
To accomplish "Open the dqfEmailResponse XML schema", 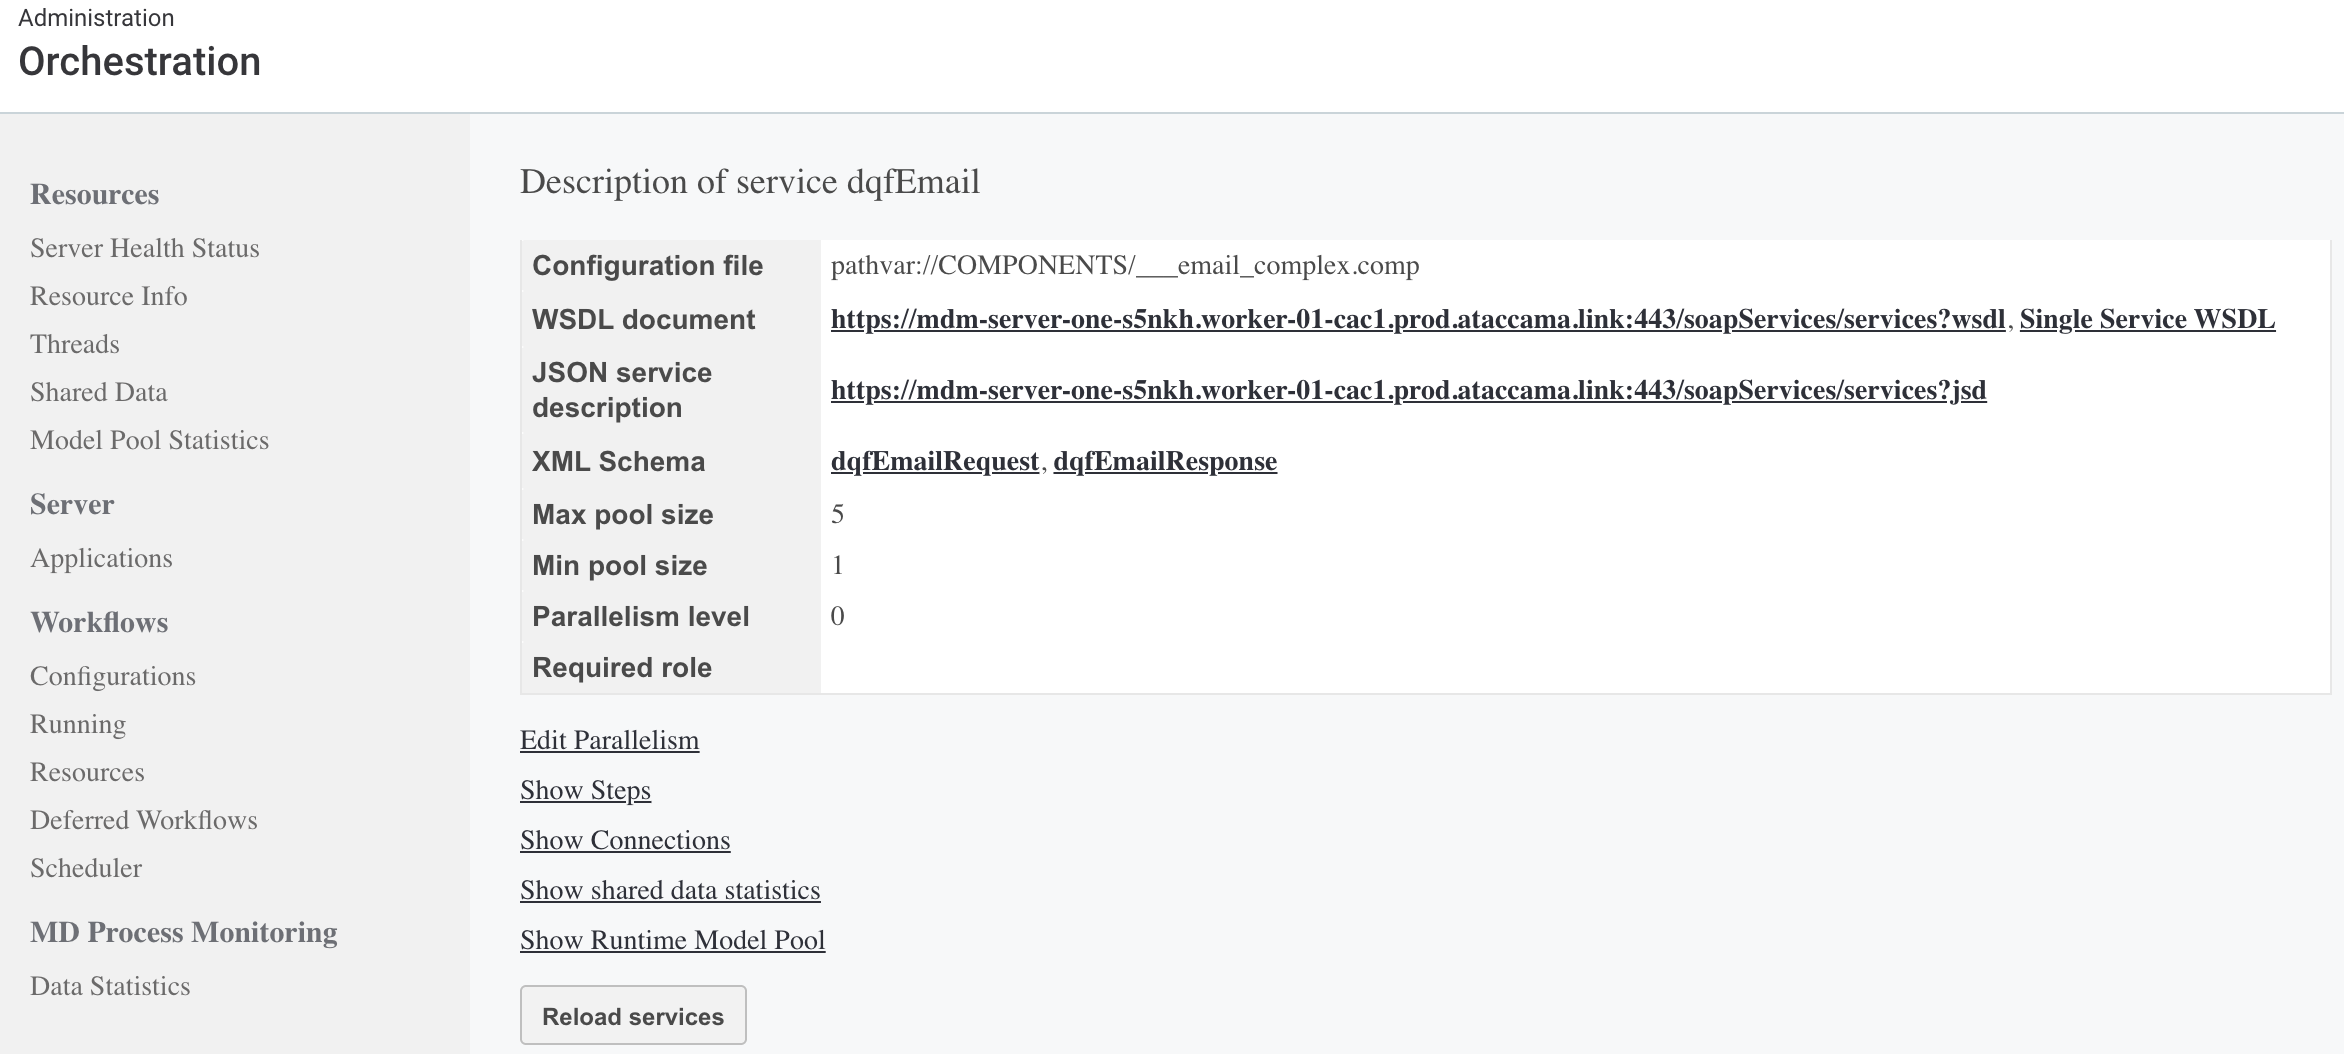I will [1166, 461].
